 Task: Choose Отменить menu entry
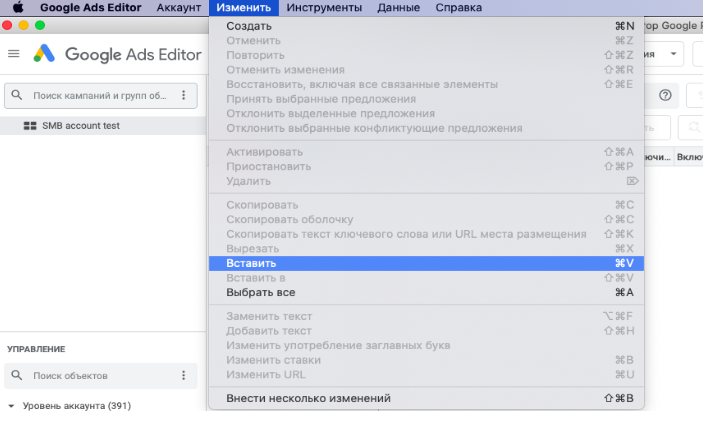pos(426,41)
